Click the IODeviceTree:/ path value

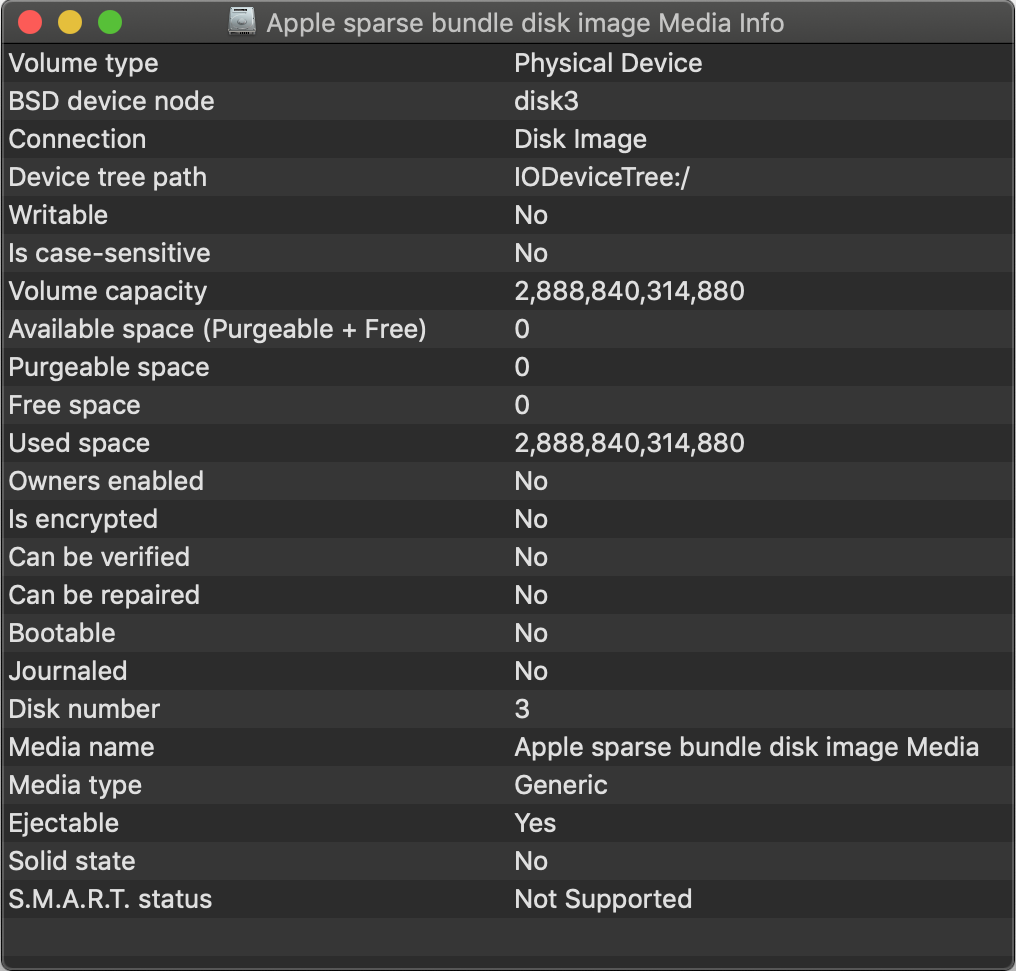pos(602,177)
